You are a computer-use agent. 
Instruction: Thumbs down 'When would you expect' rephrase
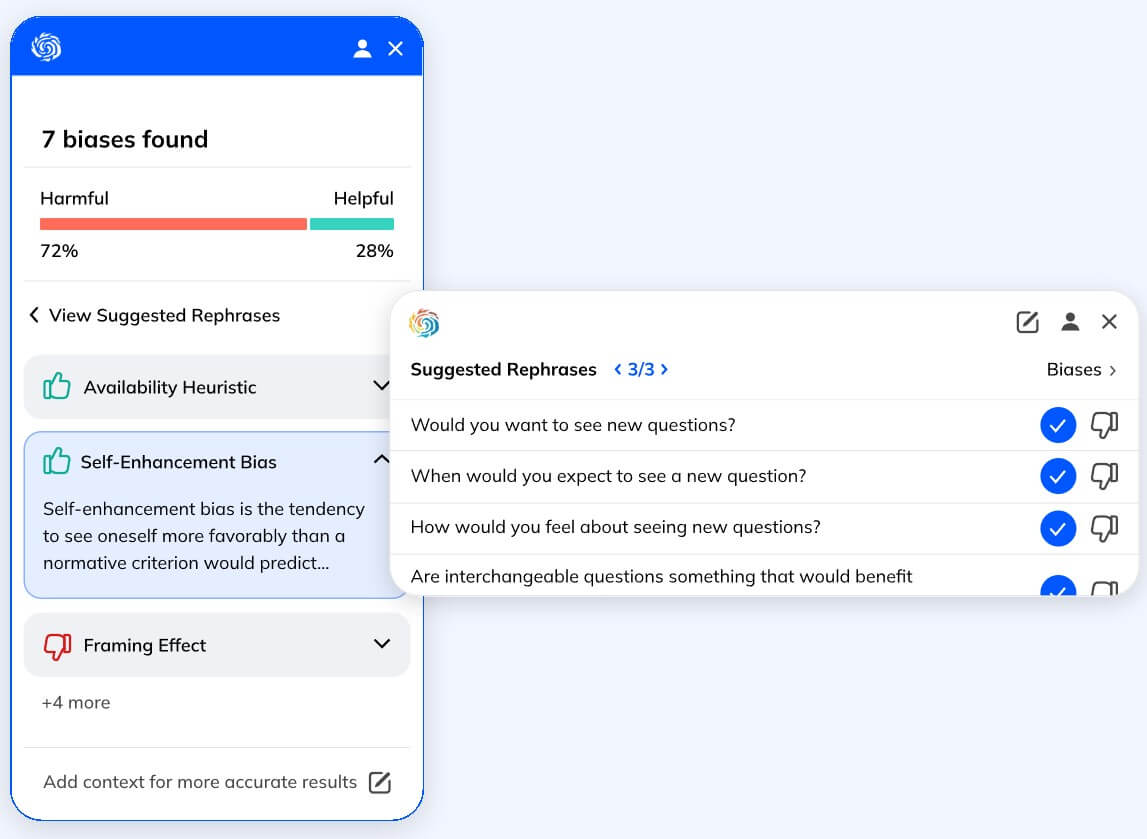pyautogui.click(x=1104, y=476)
